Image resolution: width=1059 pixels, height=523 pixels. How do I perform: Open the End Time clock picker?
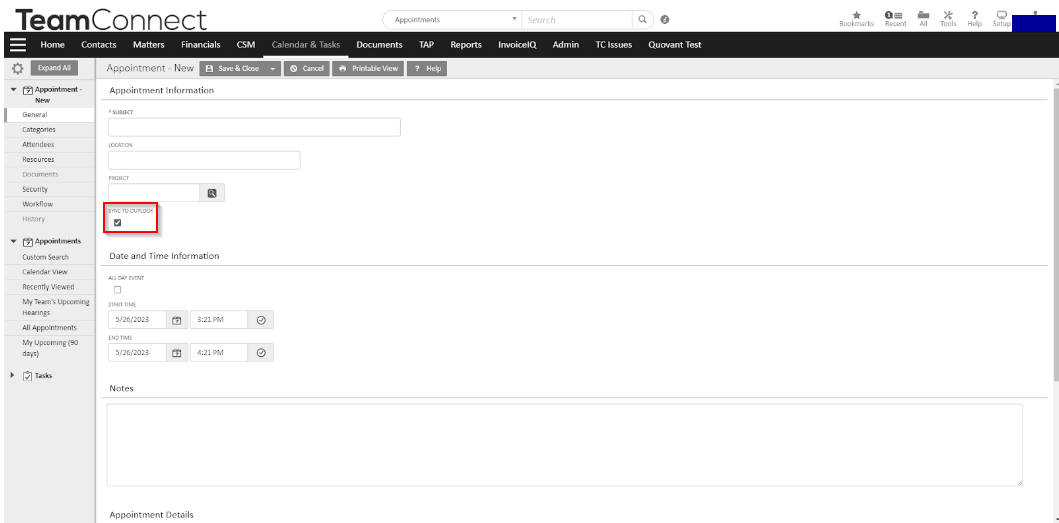(261, 353)
